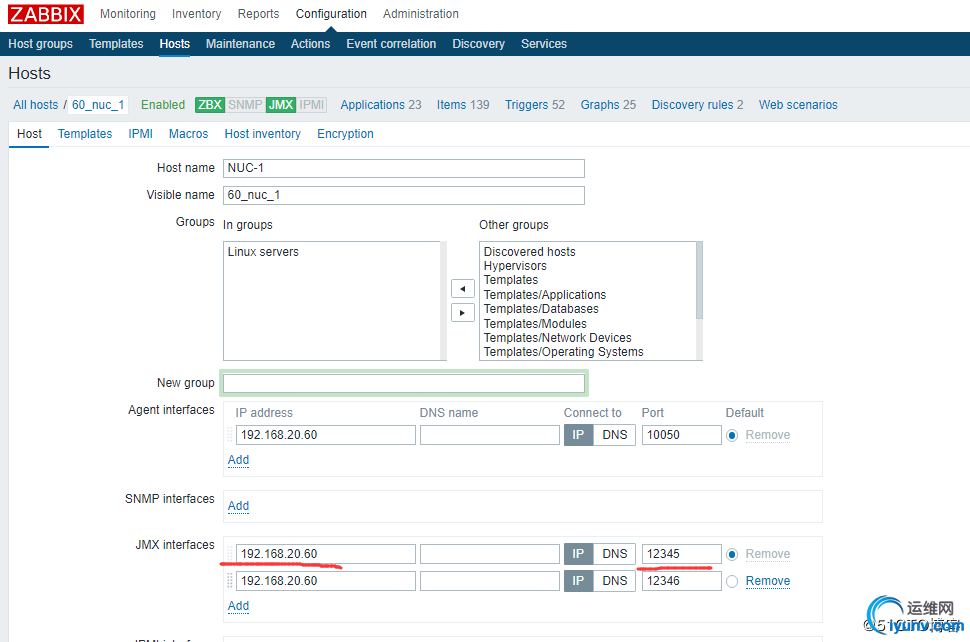The width and height of the screenshot is (970, 642).
Task: Add a new SNMP interface
Action: click(x=238, y=506)
